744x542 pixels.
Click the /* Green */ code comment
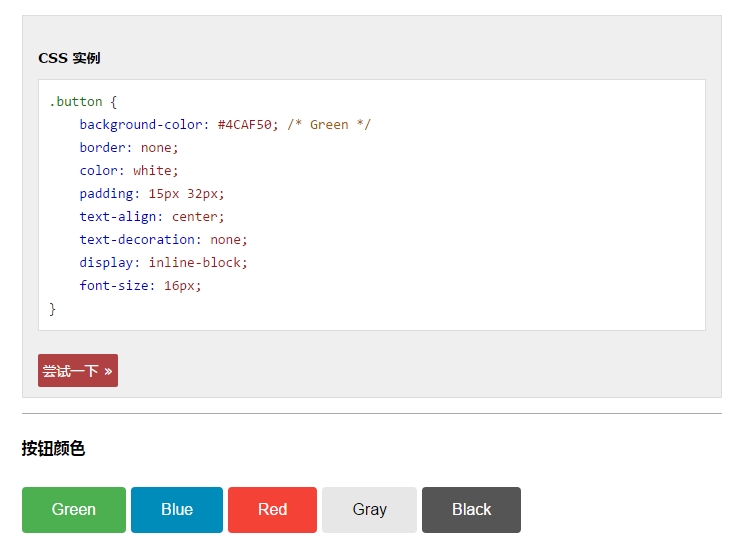coord(329,125)
